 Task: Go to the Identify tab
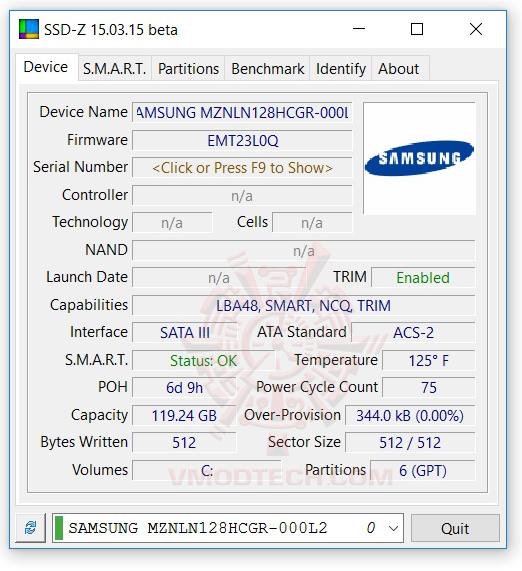[x=341, y=68]
